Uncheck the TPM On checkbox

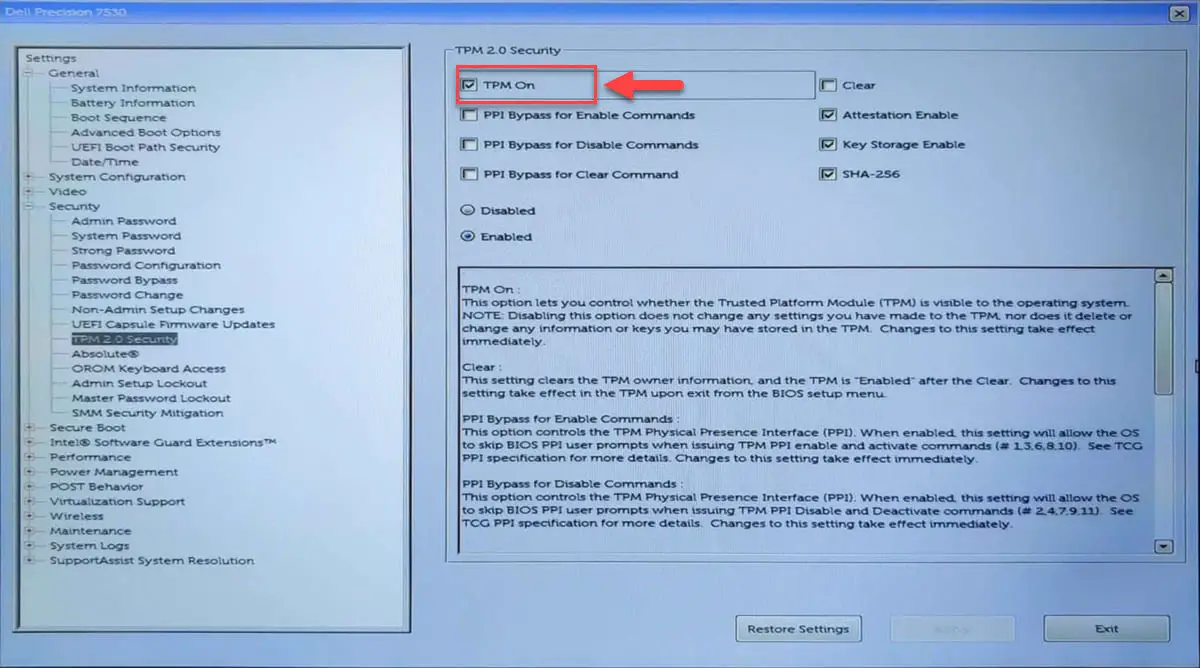click(x=469, y=84)
